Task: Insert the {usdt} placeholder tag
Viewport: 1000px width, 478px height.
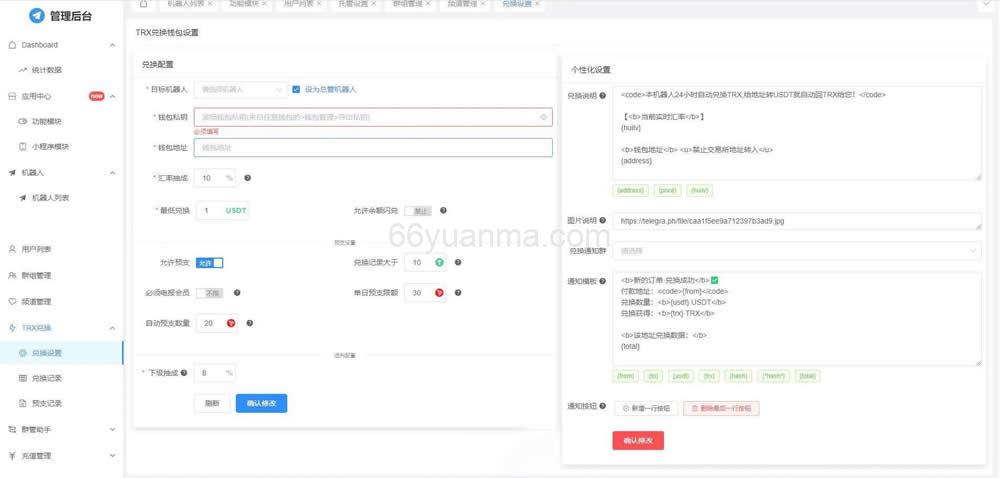Action: (x=681, y=377)
